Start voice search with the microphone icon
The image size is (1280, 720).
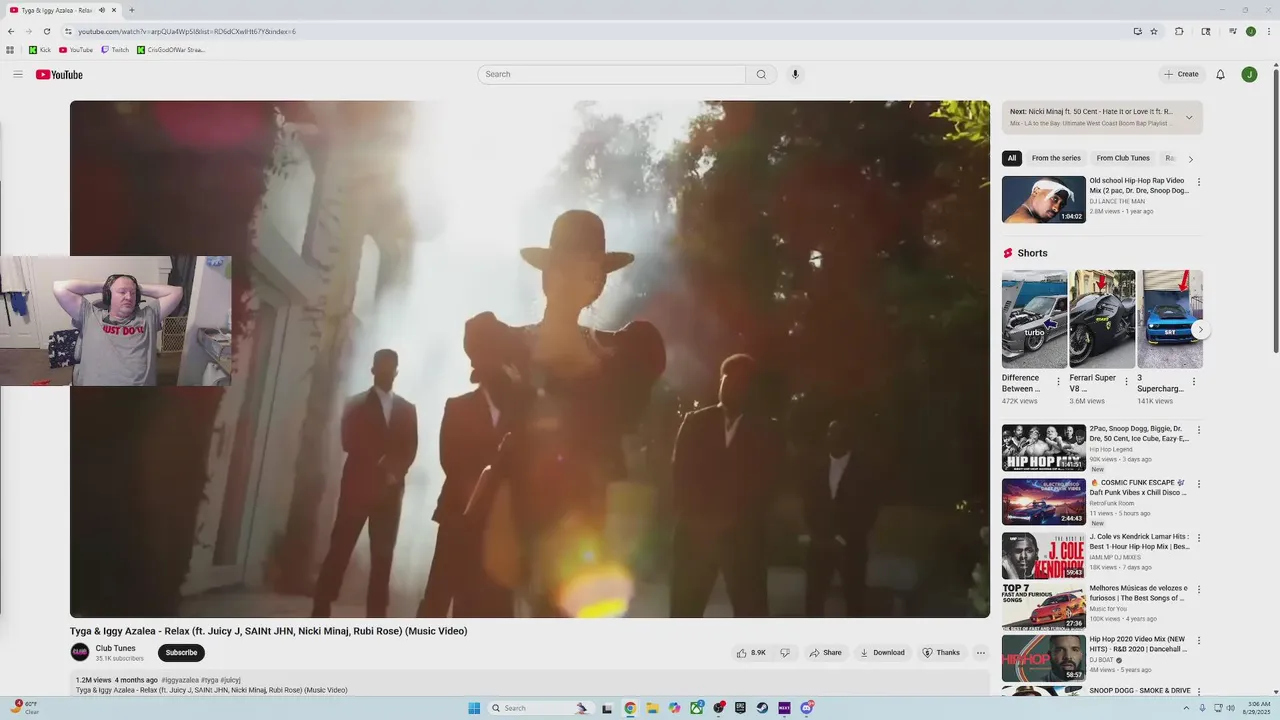coord(795,74)
